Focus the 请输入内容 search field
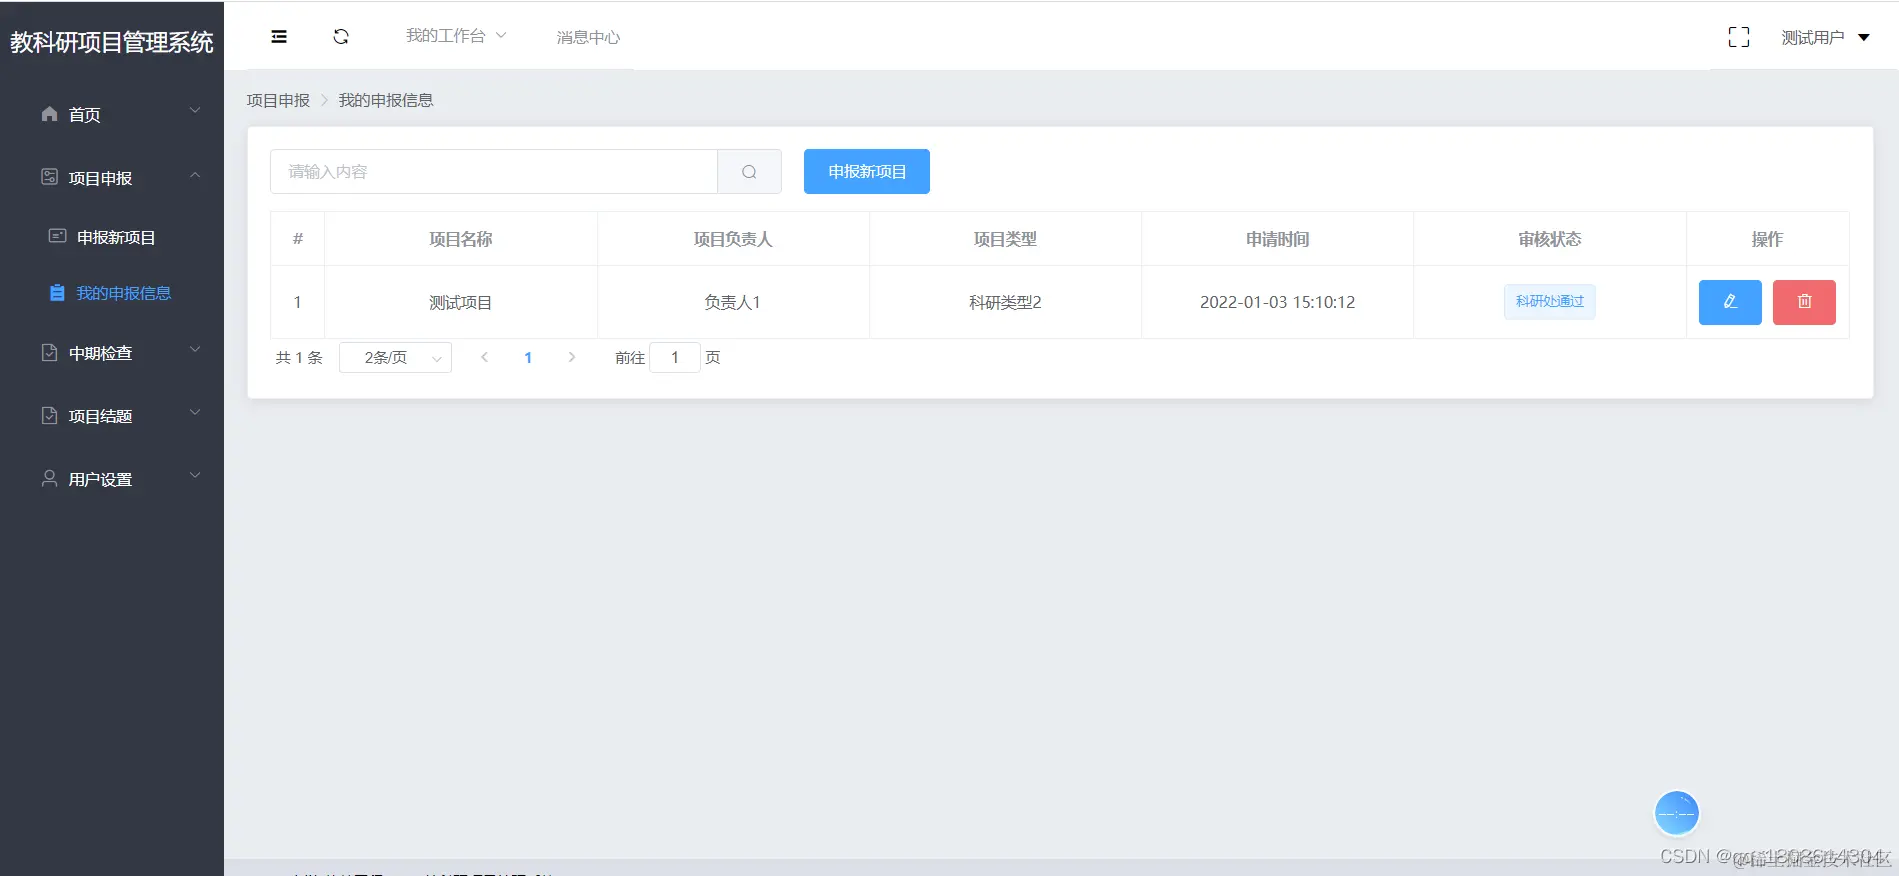Screen dimensions: 1899x876 pyautogui.click(x=494, y=172)
